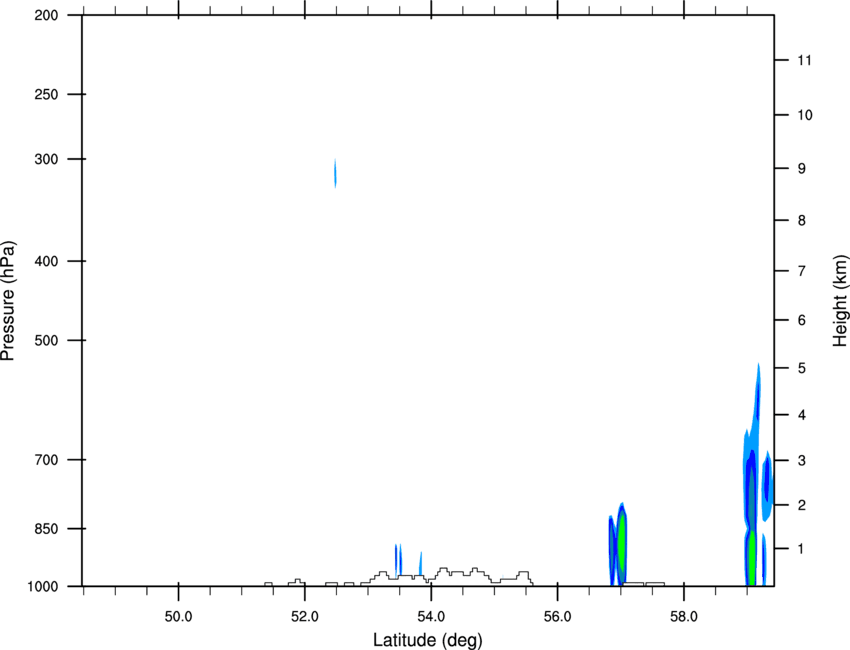Click the 'Latitude (deg)' axis title
The width and height of the screenshot is (850, 650).
[x=427, y=640]
